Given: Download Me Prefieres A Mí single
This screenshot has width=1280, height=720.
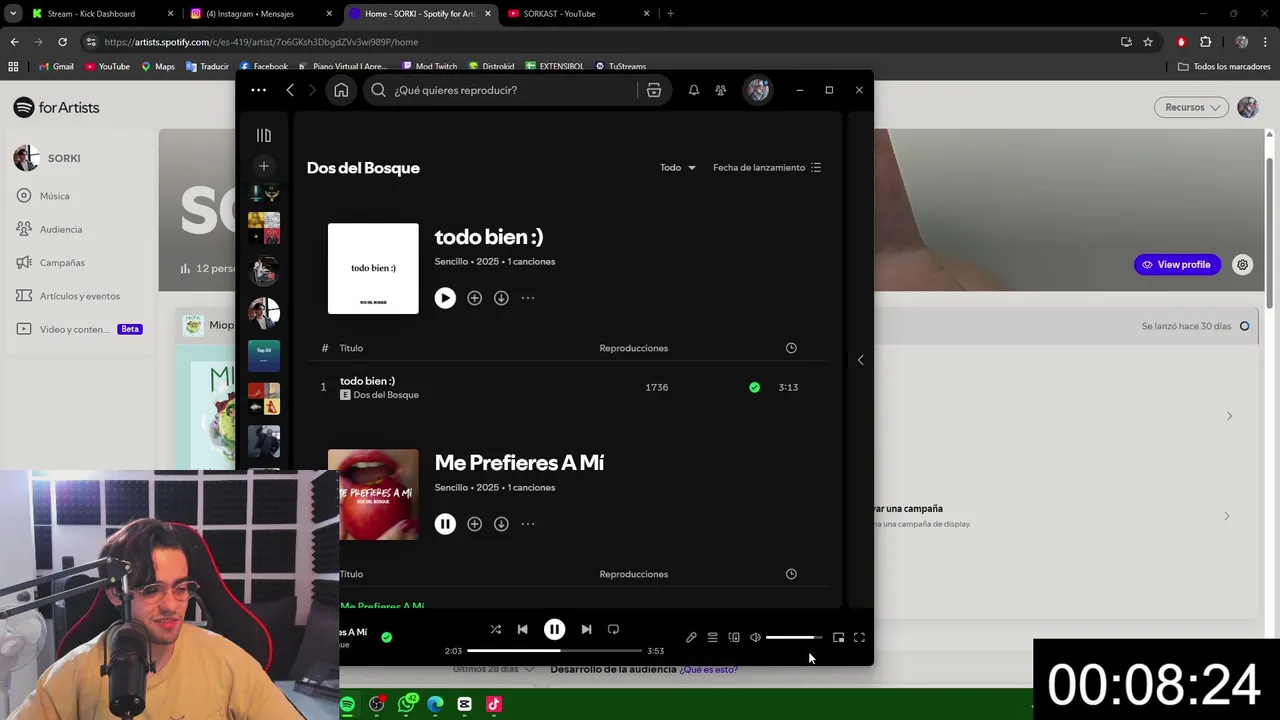Looking at the screenshot, I should [x=501, y=524].
